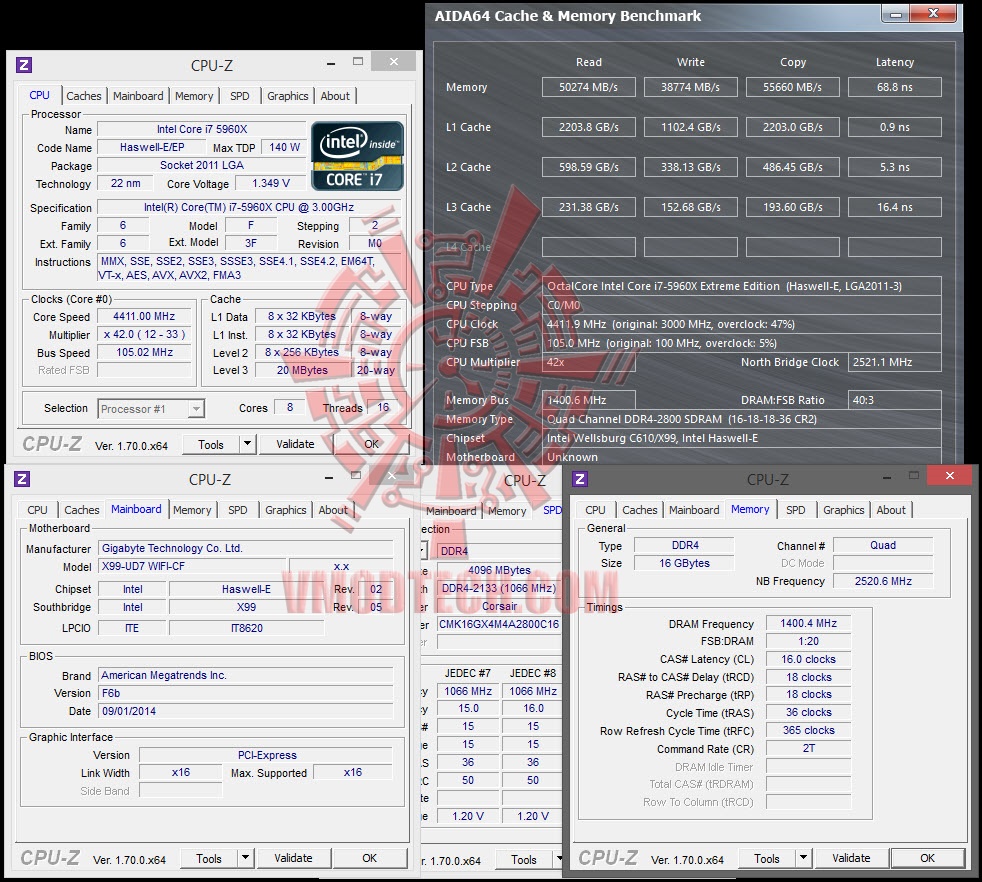982x882 pixels.
Task: Click the L2 Cache Write value 338.13 GB/s
Action: tap(691, 167)
